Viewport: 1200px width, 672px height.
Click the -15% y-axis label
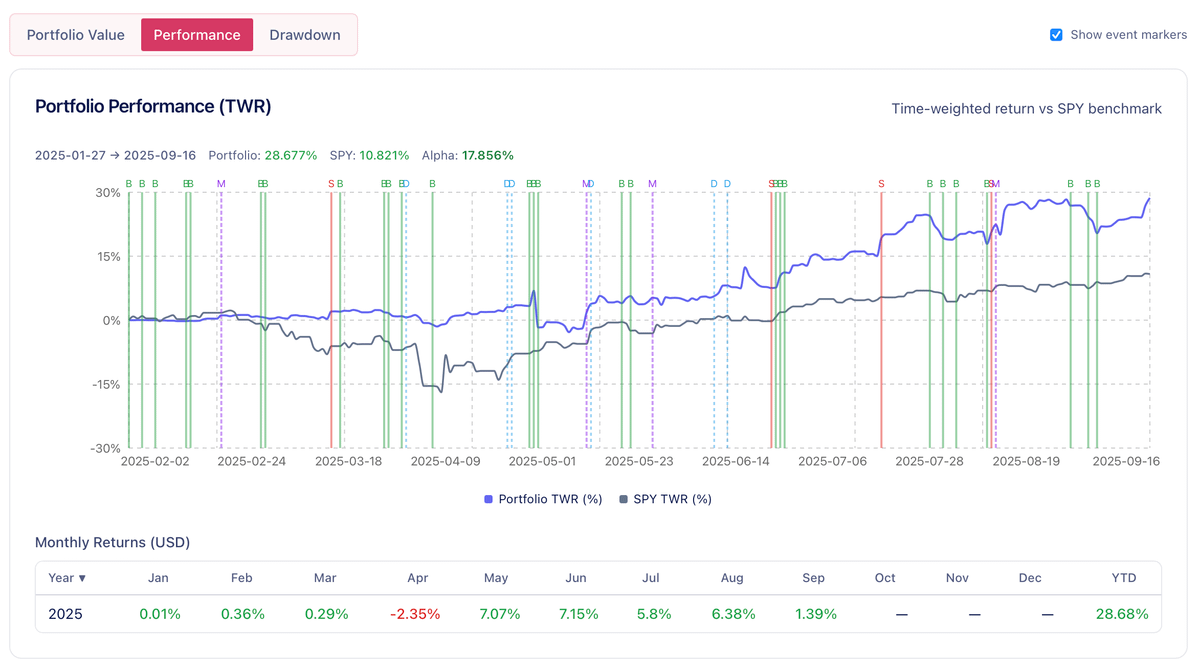[x=104, y=384]
